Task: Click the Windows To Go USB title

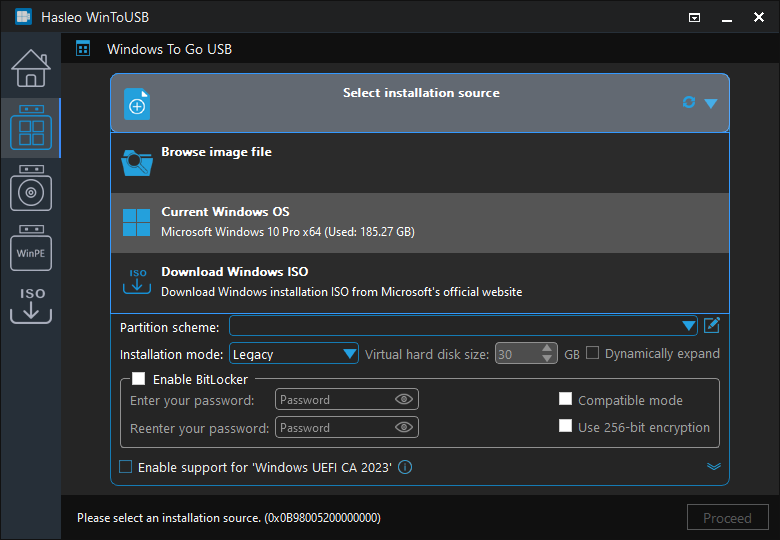Action: point(169,49)
